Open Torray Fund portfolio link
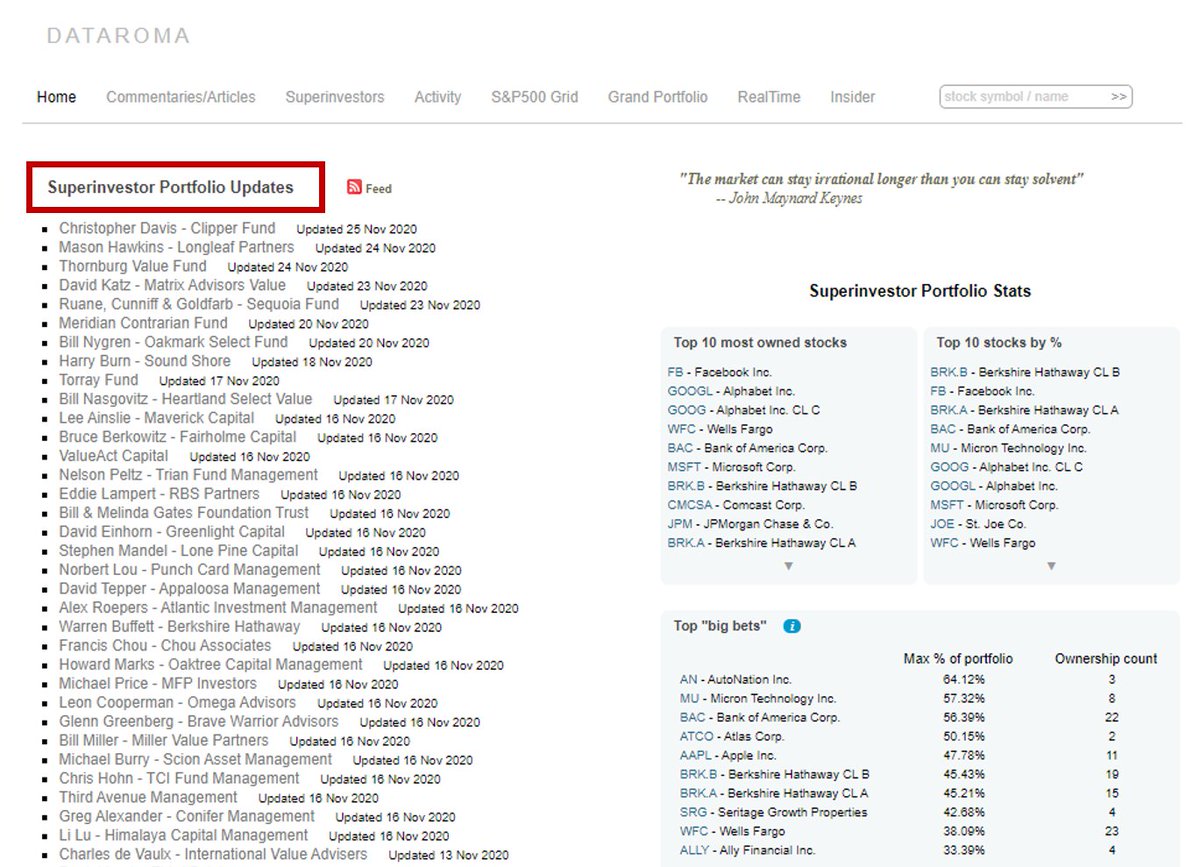This screenshot has height=867, width=1200. click(99, 380)
